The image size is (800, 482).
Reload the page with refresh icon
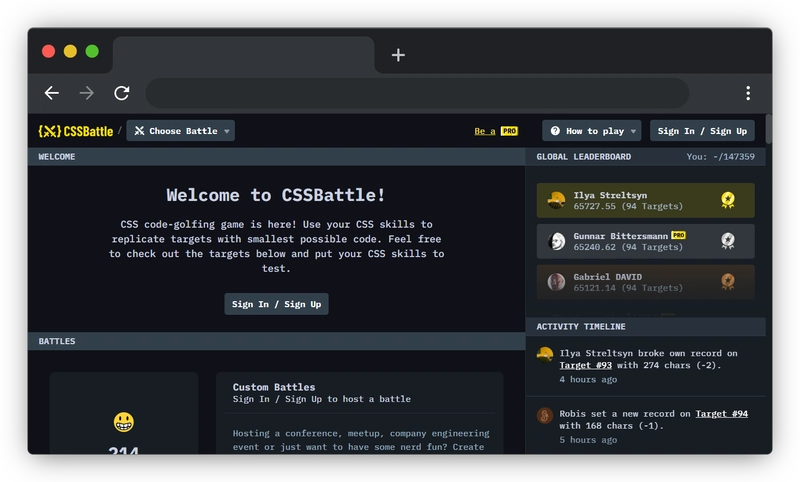coord(121,93)
